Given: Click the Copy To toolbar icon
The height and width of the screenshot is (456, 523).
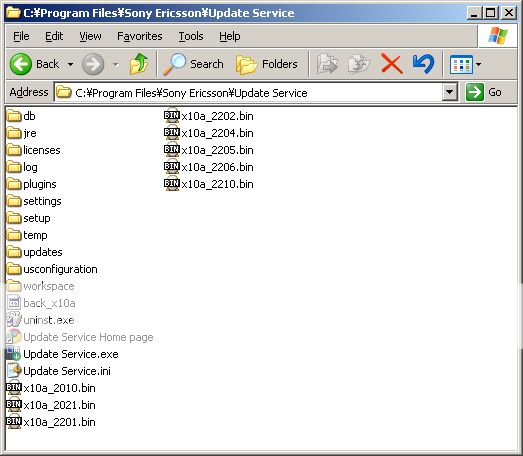Looking at the screenshot, I should (359, 64).
